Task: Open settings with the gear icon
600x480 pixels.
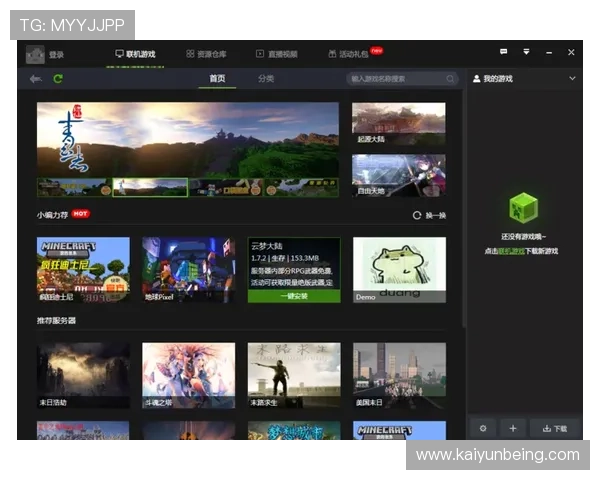Action: pyautogui.click(x=483, y=428)
